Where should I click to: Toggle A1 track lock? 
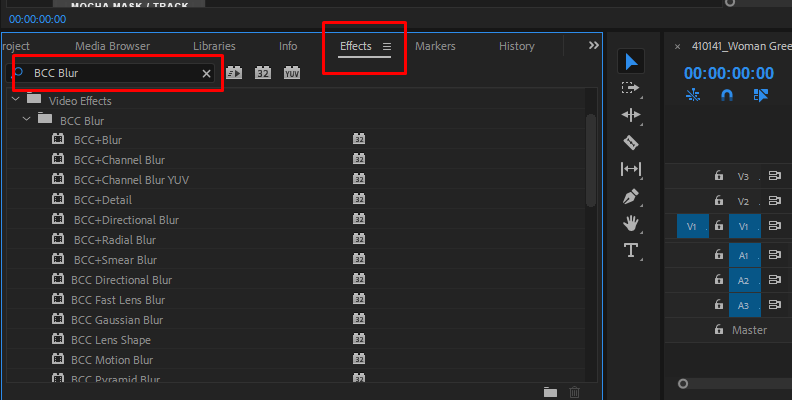(x=718, y=255)
